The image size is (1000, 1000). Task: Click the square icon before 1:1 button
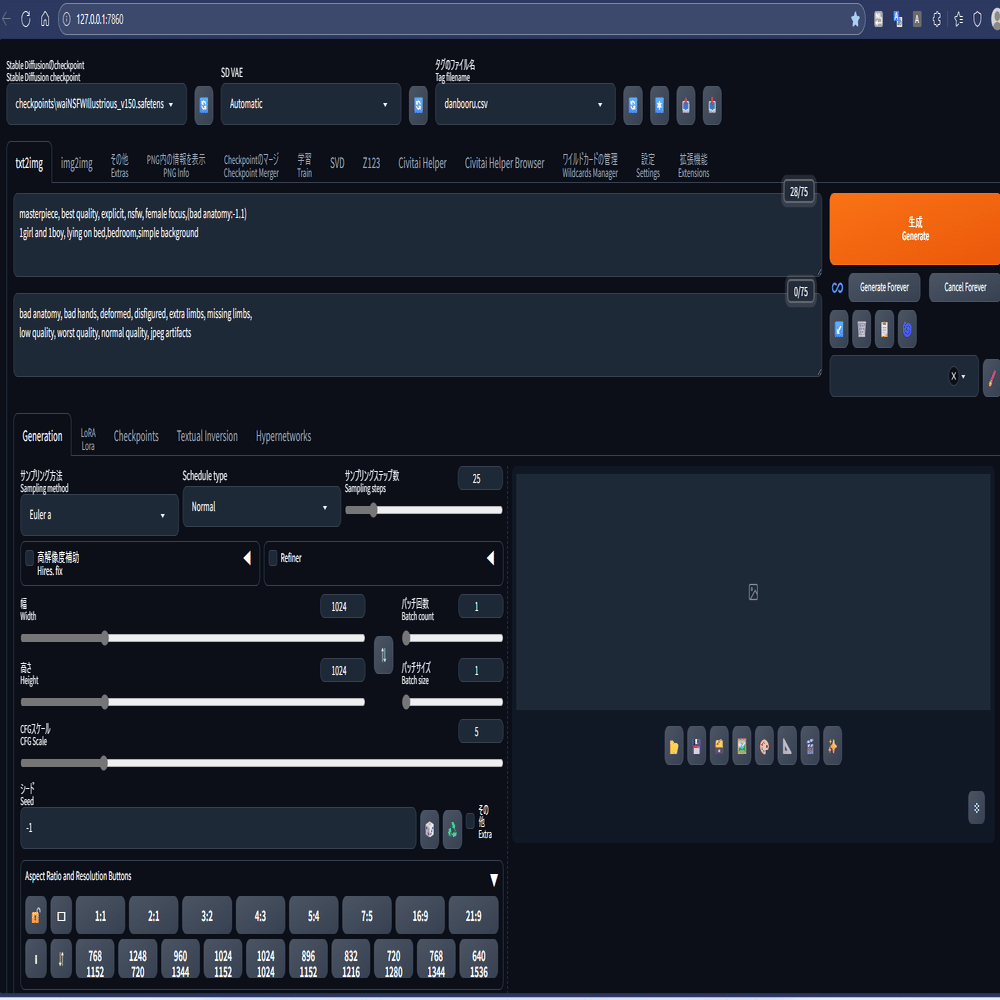61,916
